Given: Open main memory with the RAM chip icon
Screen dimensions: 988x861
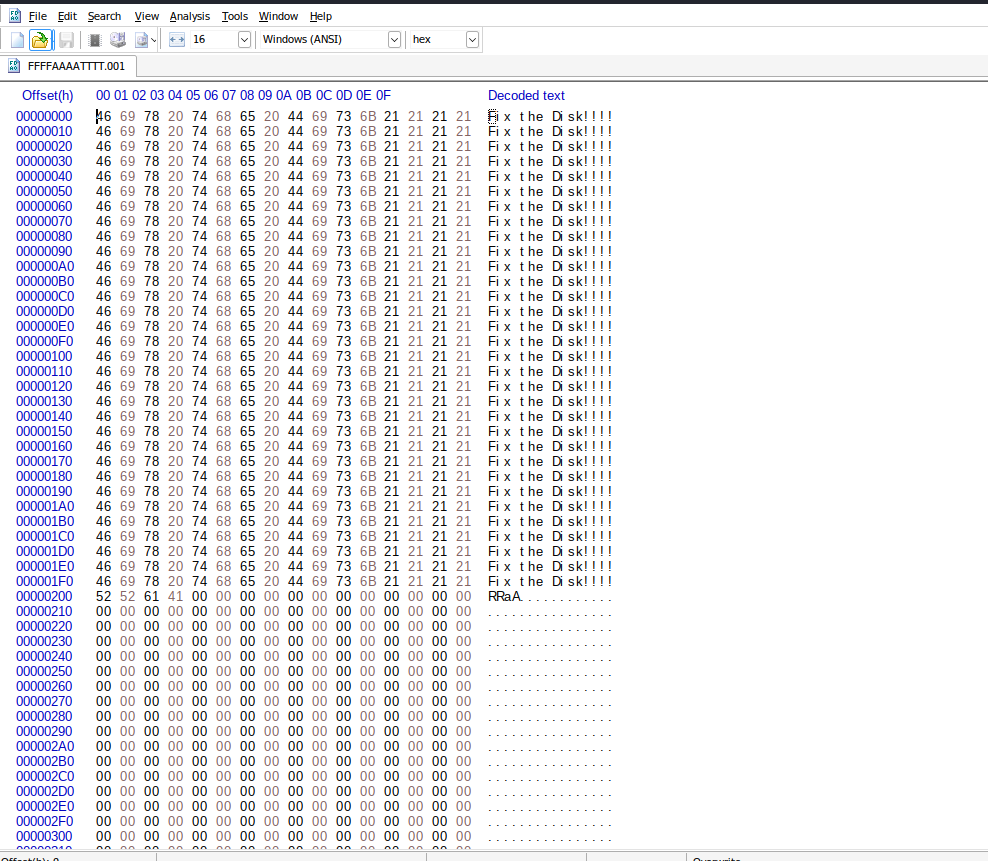Looking at the screenshot, I should coord(95,40).
